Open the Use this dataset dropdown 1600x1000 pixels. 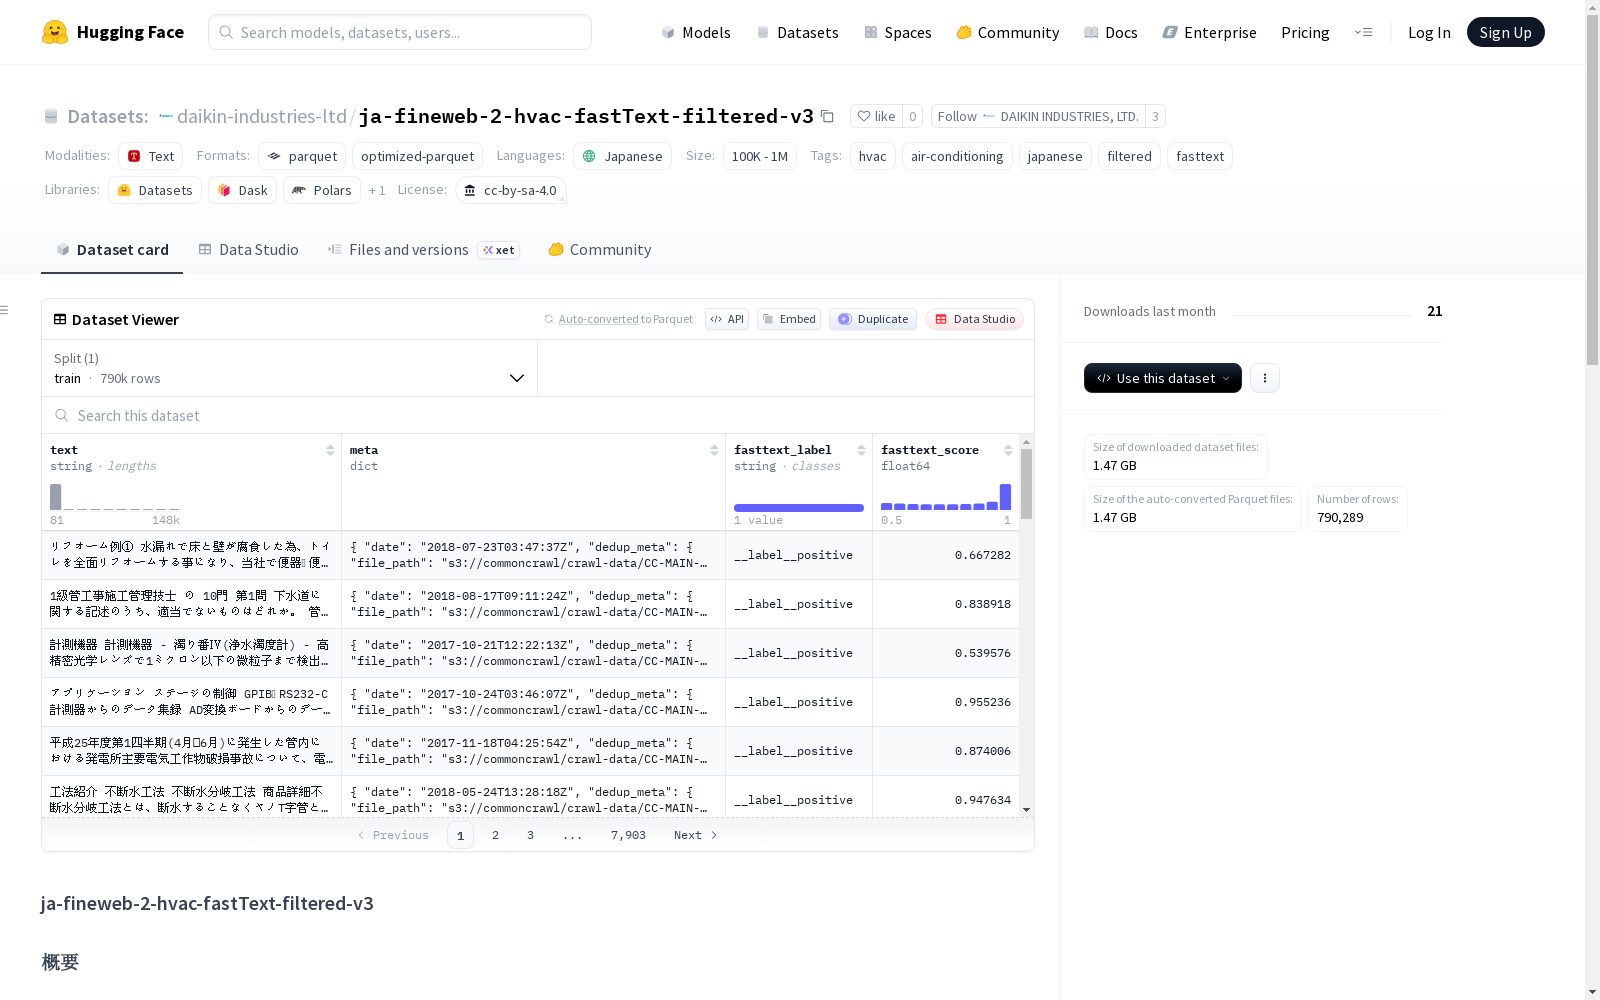pos(1163,378)
